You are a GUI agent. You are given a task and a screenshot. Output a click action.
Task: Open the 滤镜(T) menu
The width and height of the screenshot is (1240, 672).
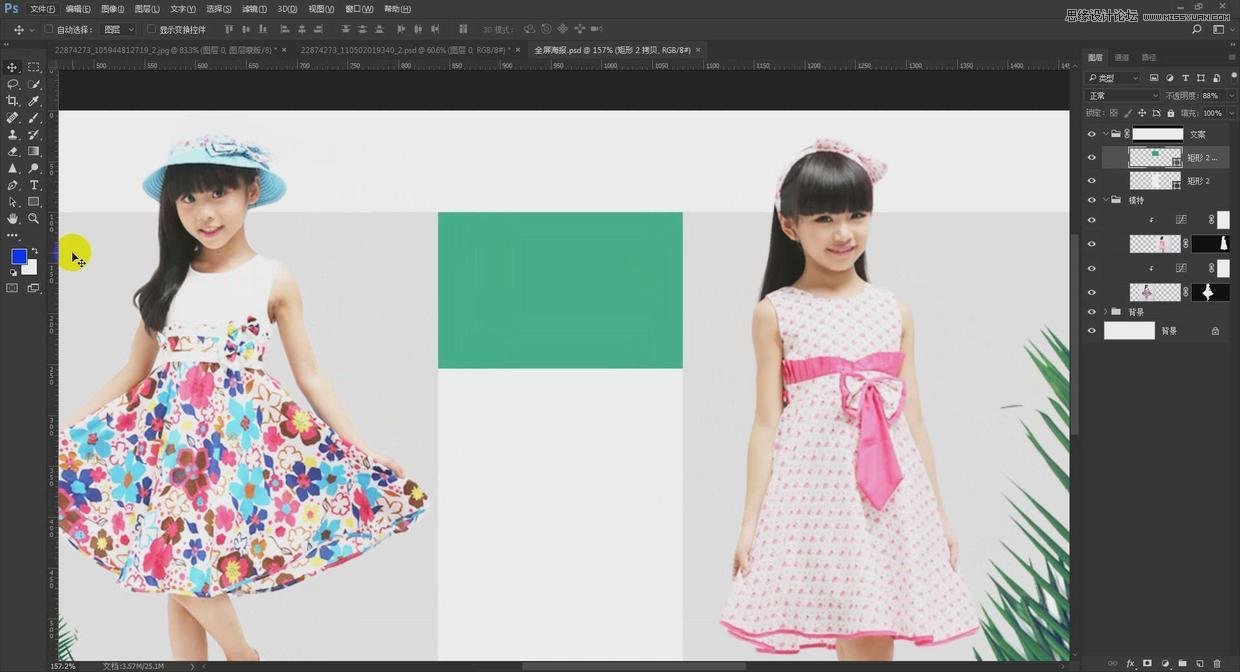pyautogui.click(x=254, y=9)
